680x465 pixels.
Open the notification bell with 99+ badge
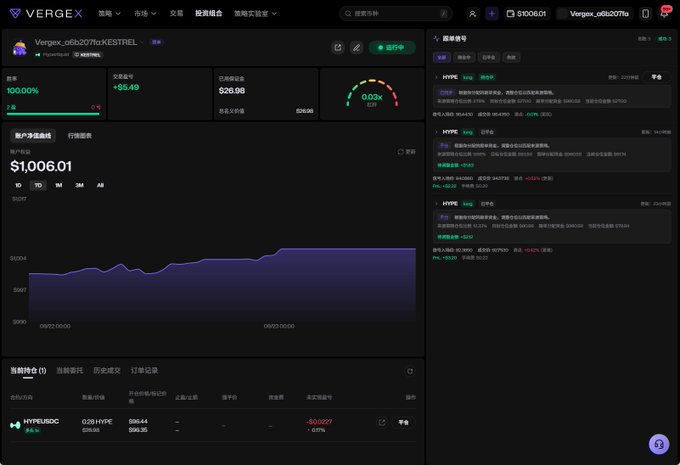(664, 13)
